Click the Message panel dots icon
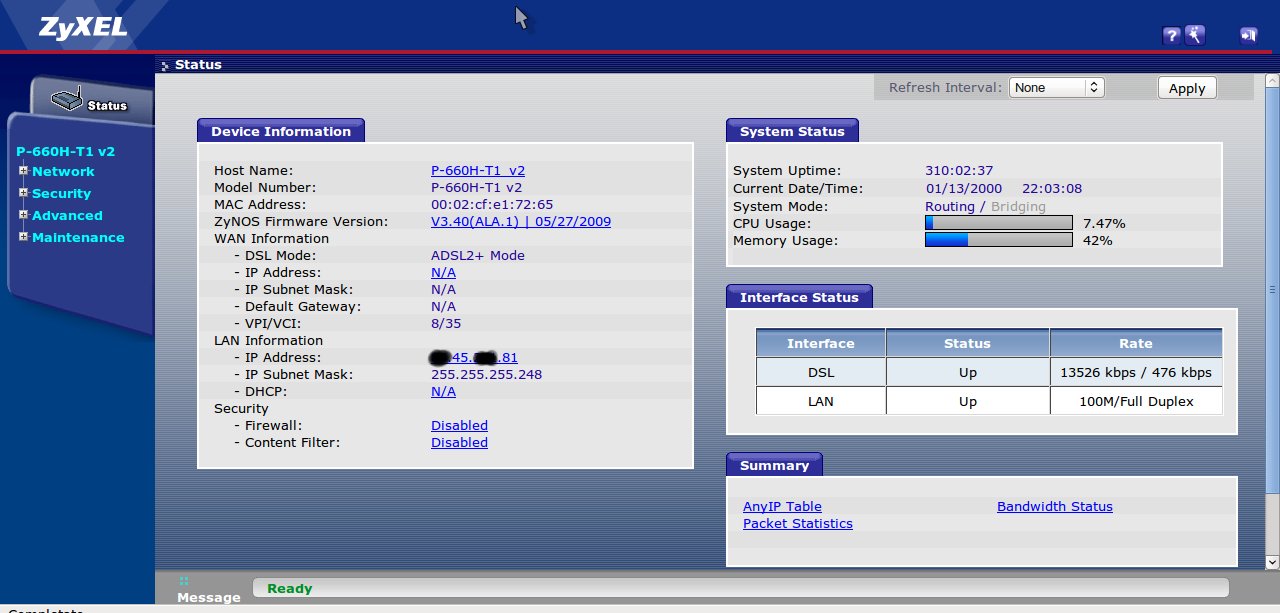This screenshot has width=1280, height=613. pos(184,581)
